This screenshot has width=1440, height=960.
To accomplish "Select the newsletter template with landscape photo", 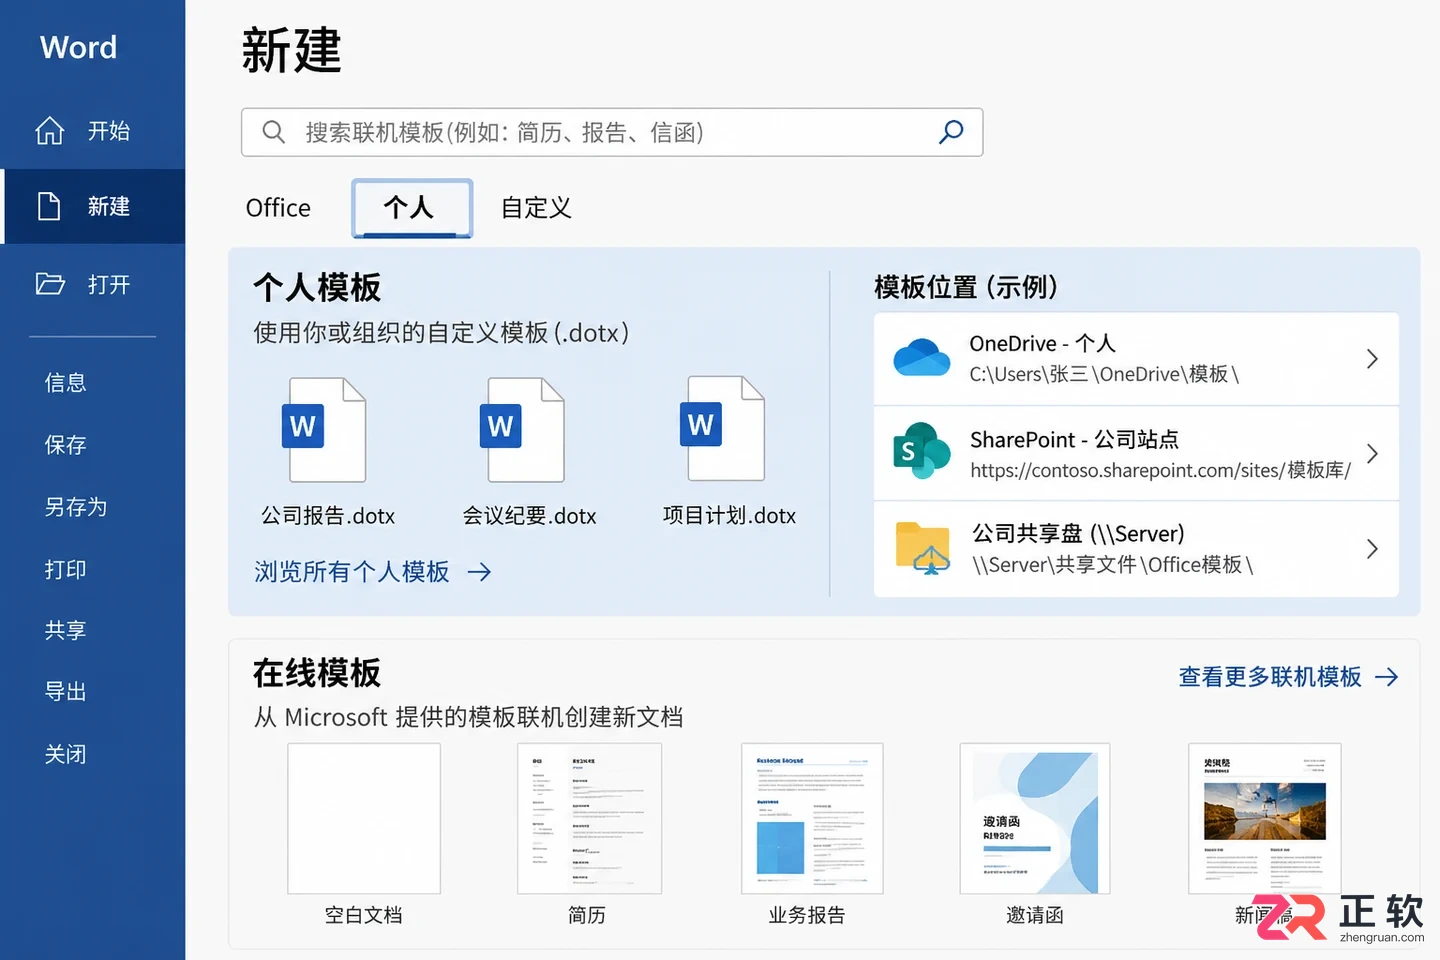I will (1265, 818).
